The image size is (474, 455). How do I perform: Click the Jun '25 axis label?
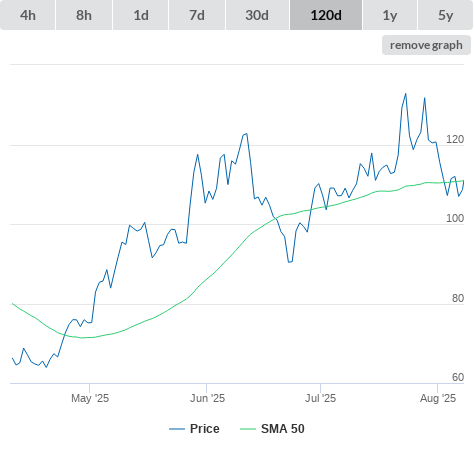(x=207, y=398)
